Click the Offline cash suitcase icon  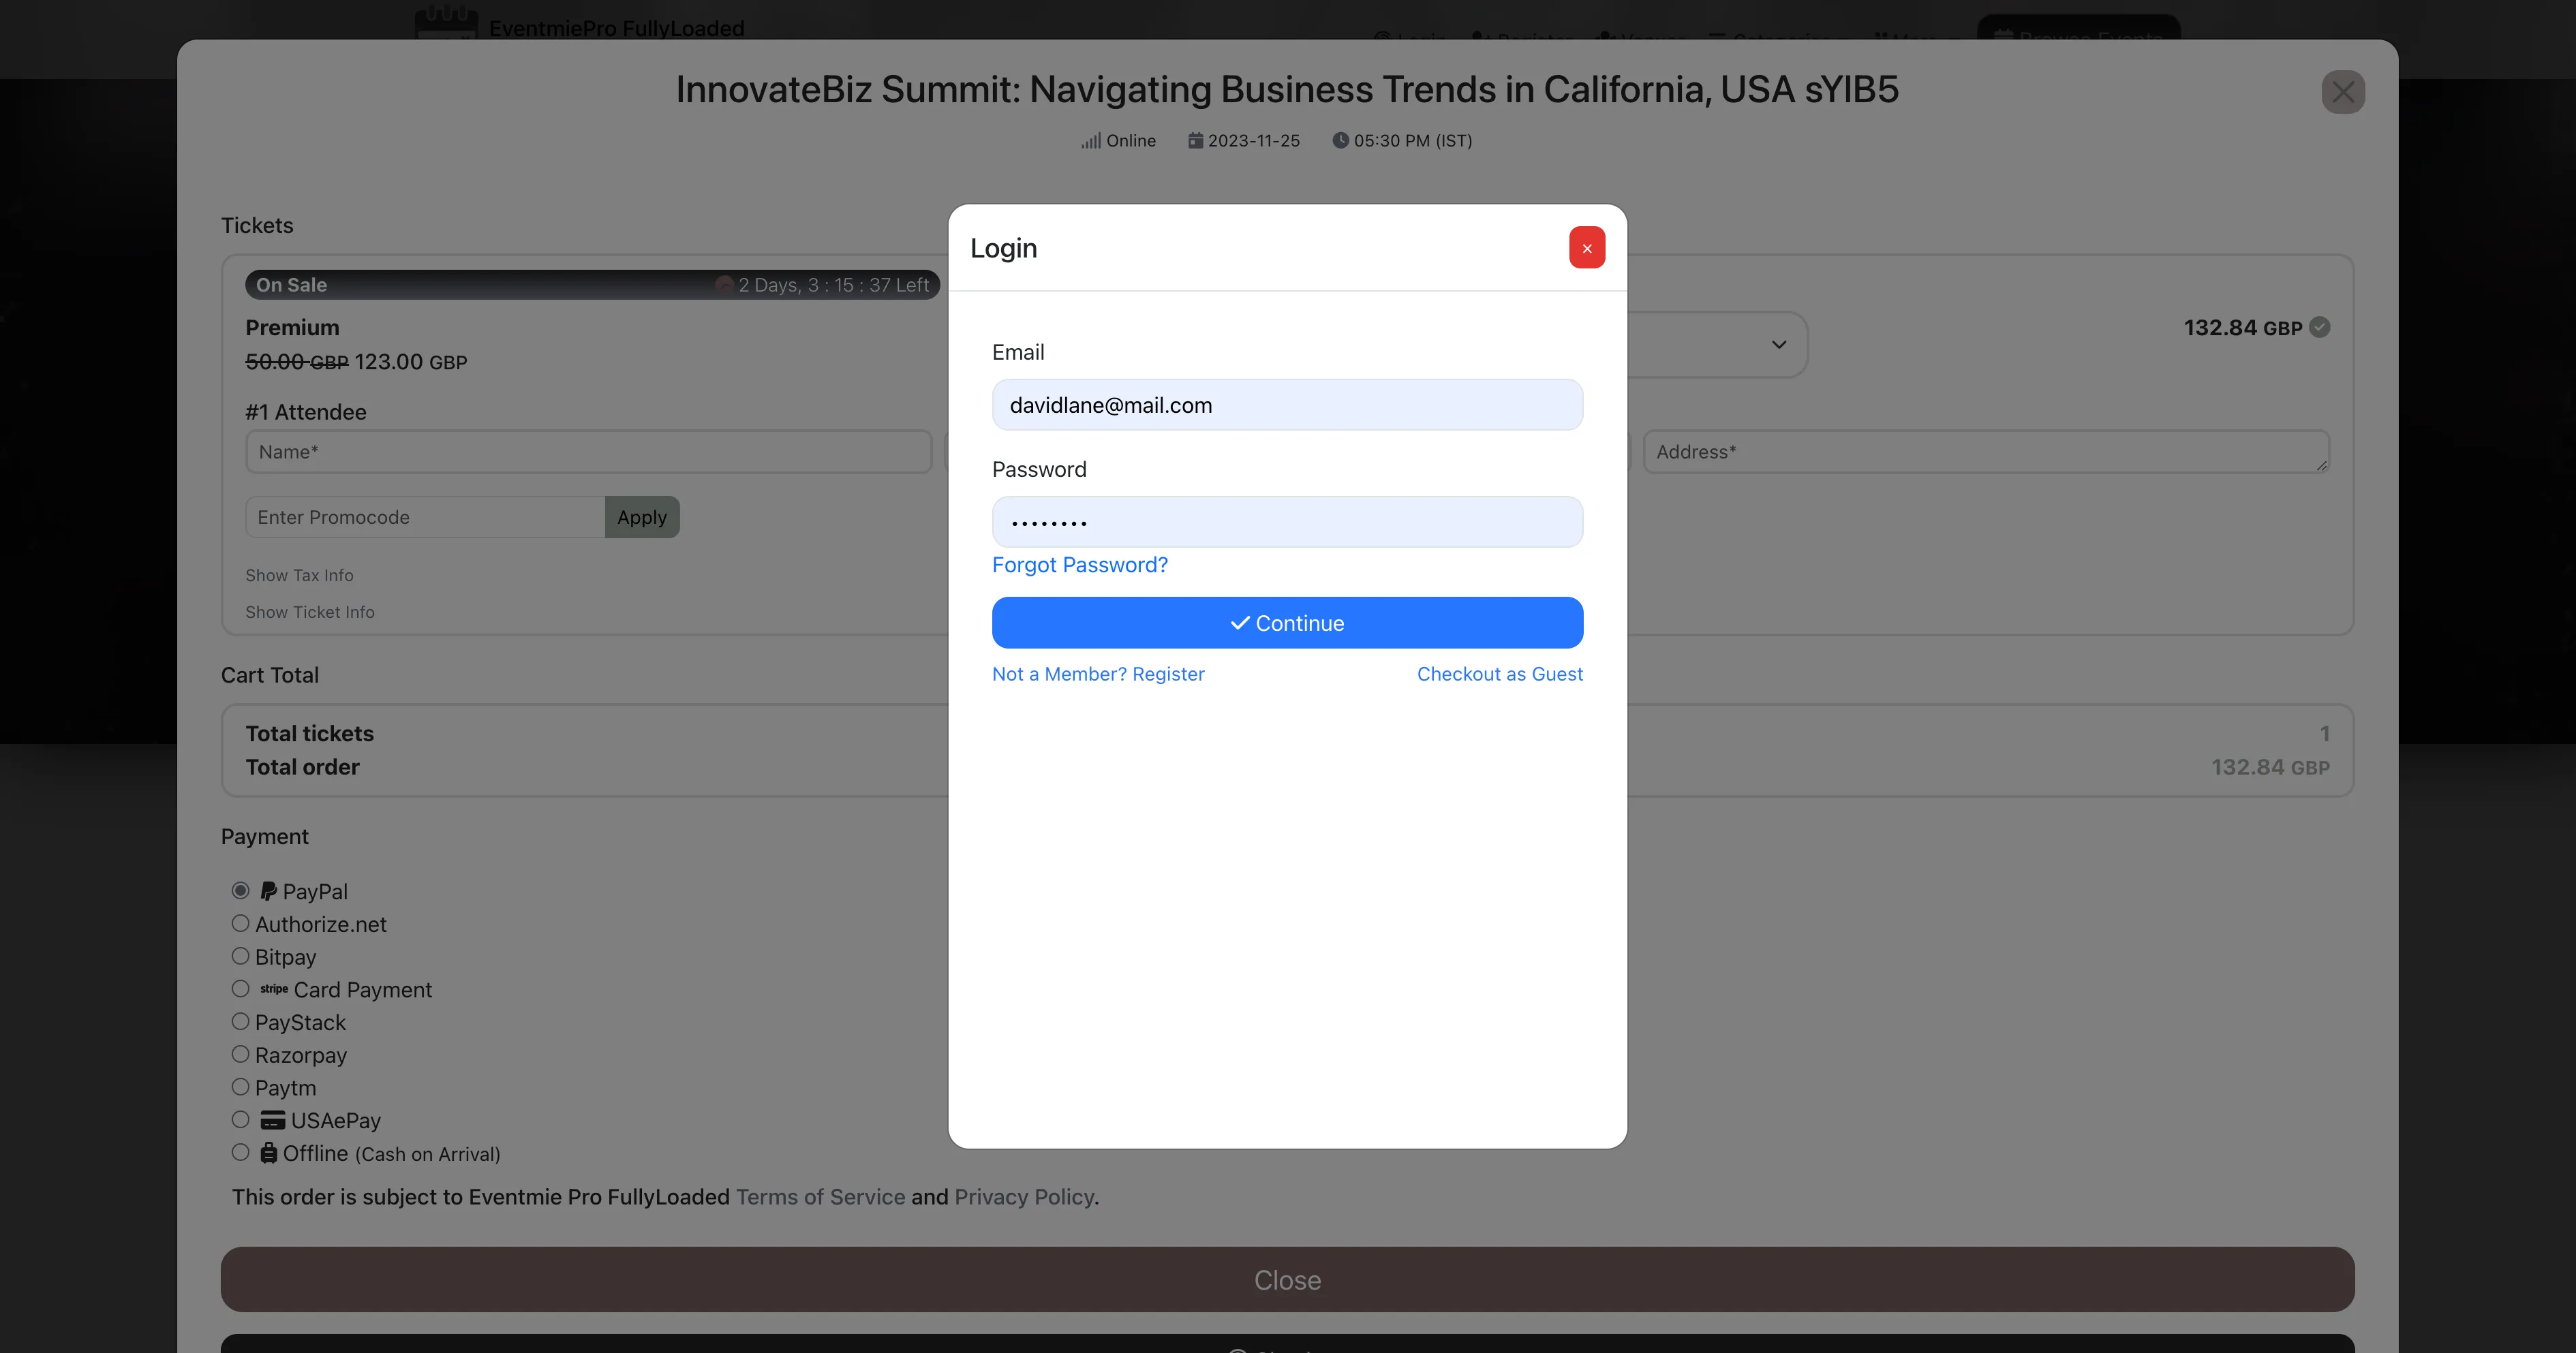pyautogui.click(x=268, y=1153)
